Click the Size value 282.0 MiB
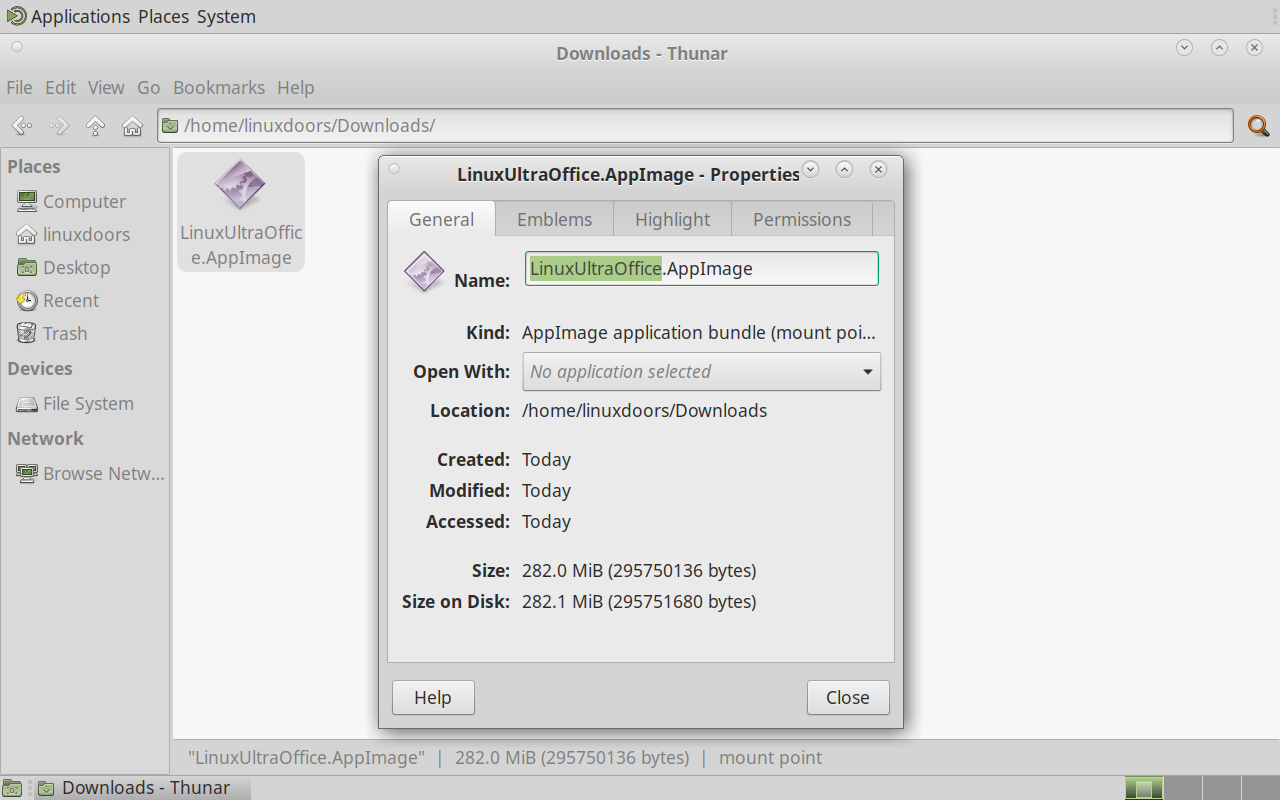 [639, 570]
